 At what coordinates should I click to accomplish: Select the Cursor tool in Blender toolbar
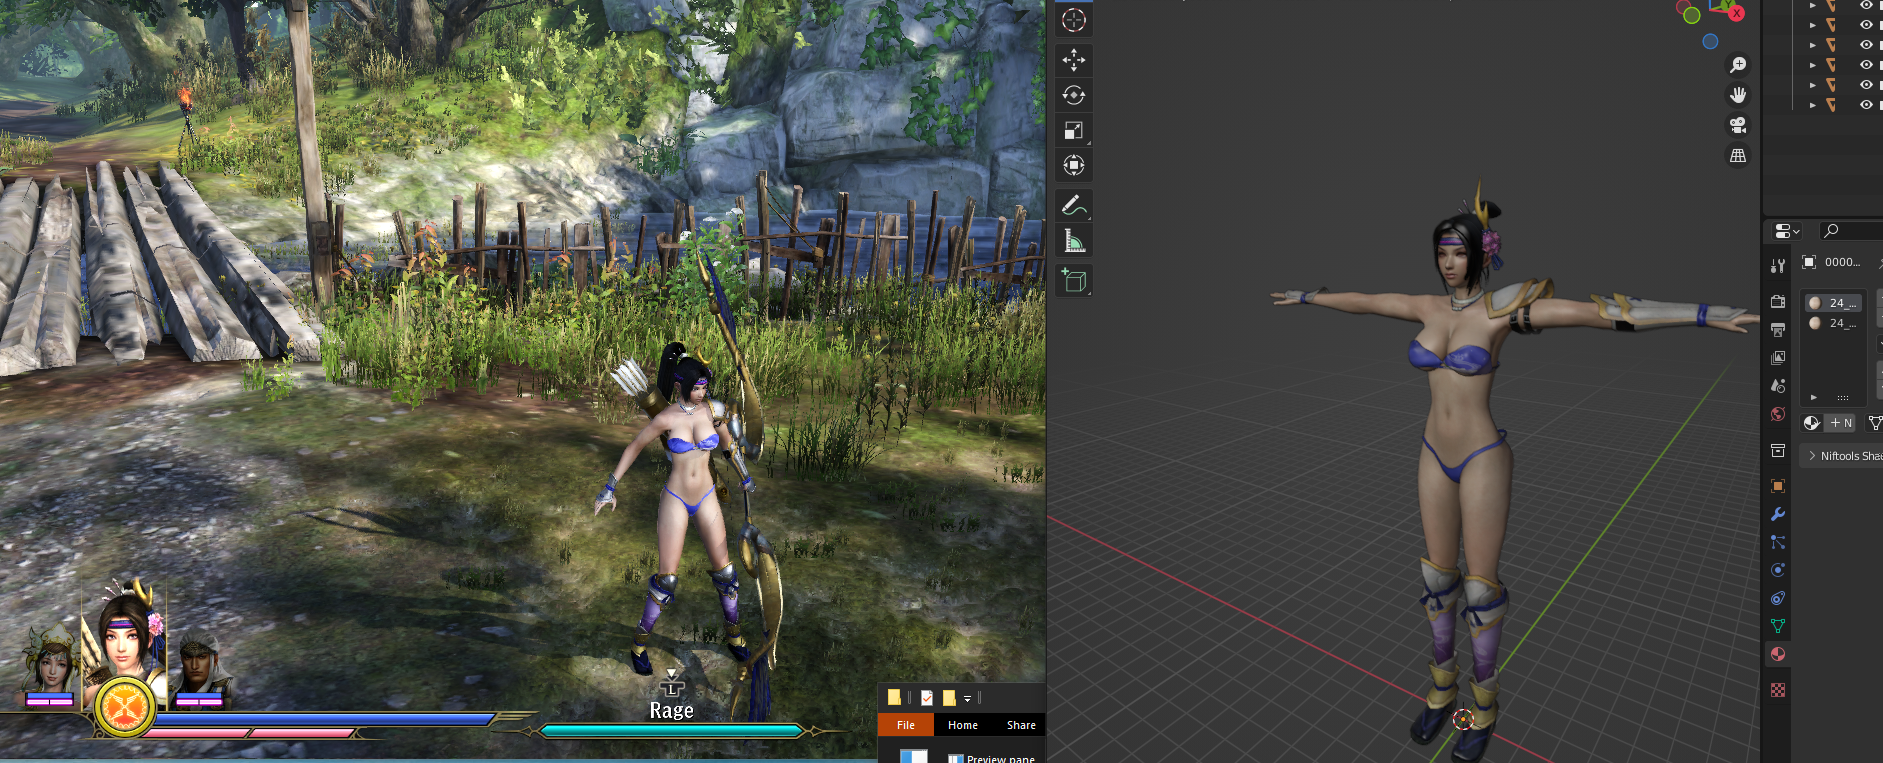click(1074, 20)
